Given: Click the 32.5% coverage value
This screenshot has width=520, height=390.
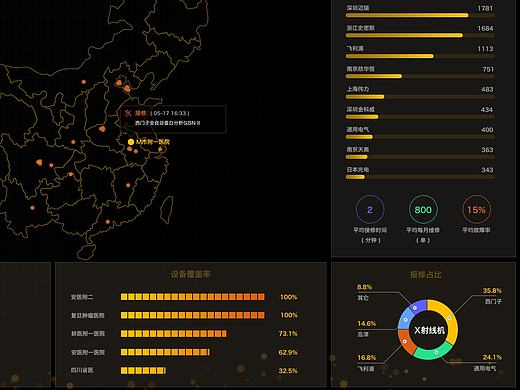Looking at the screenshot, I should [x=288, y=371].
